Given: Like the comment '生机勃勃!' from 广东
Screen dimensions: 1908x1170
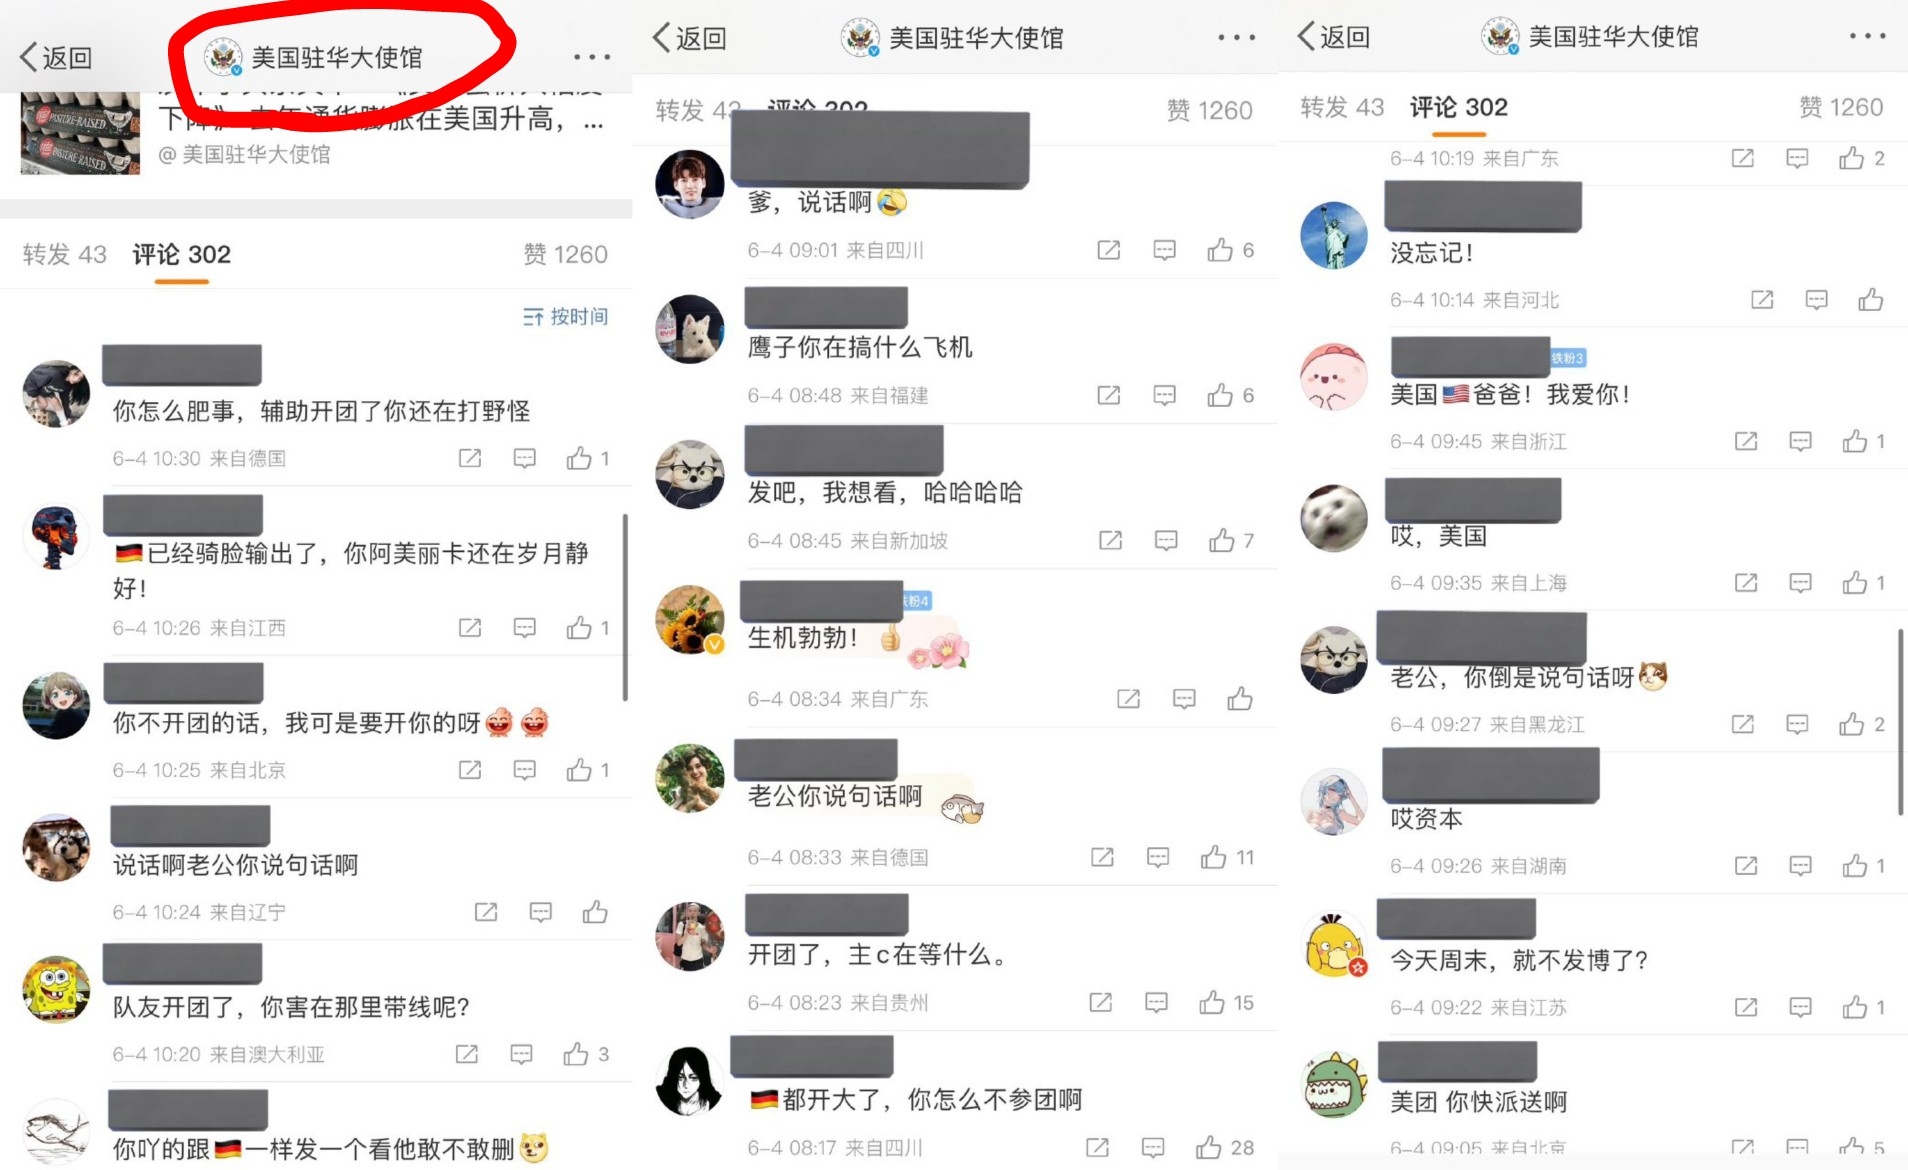Looking at the screenshot, I should [1240, 698].
